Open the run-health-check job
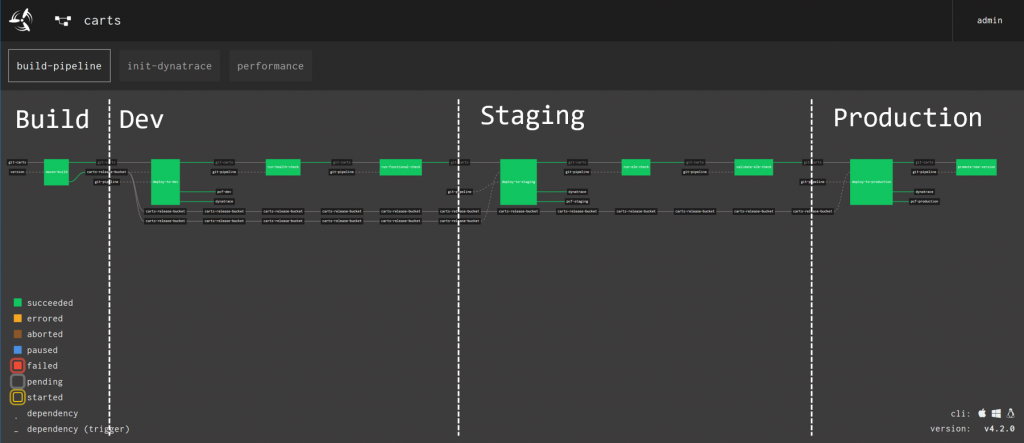1024x443 pixels. coord(283,167)
